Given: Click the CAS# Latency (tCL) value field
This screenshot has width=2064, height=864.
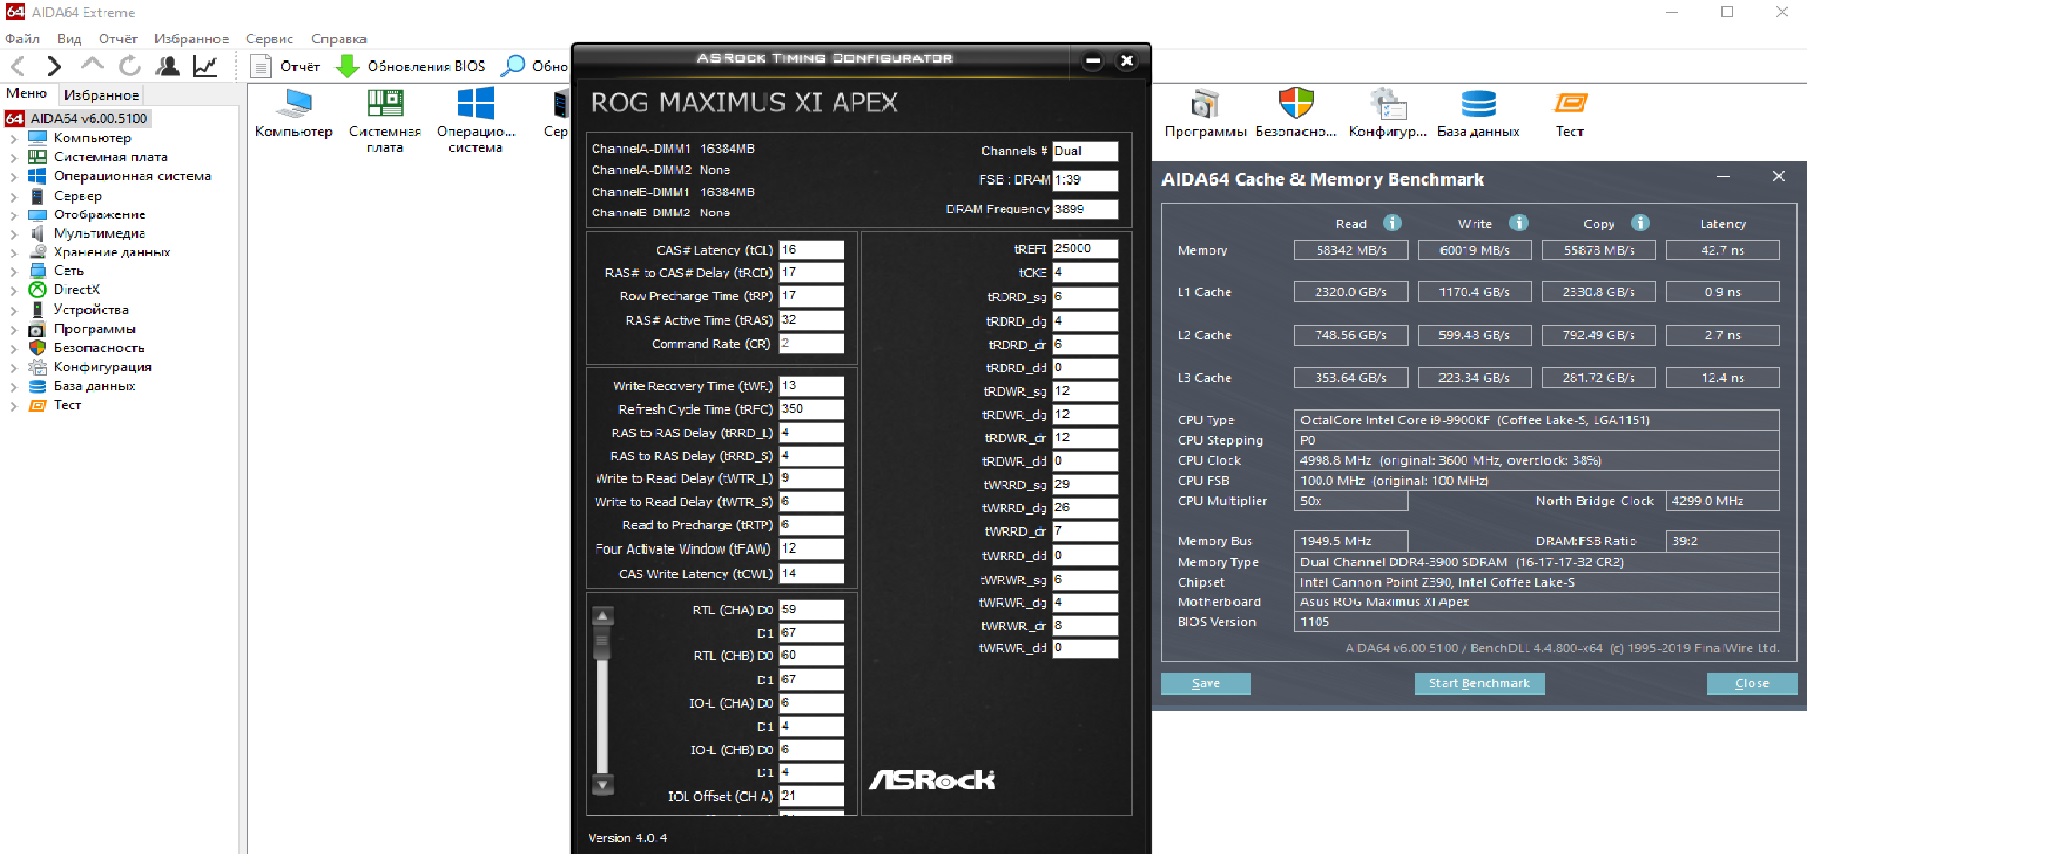Looking at the screenshot, I should [x=811, y=250].
